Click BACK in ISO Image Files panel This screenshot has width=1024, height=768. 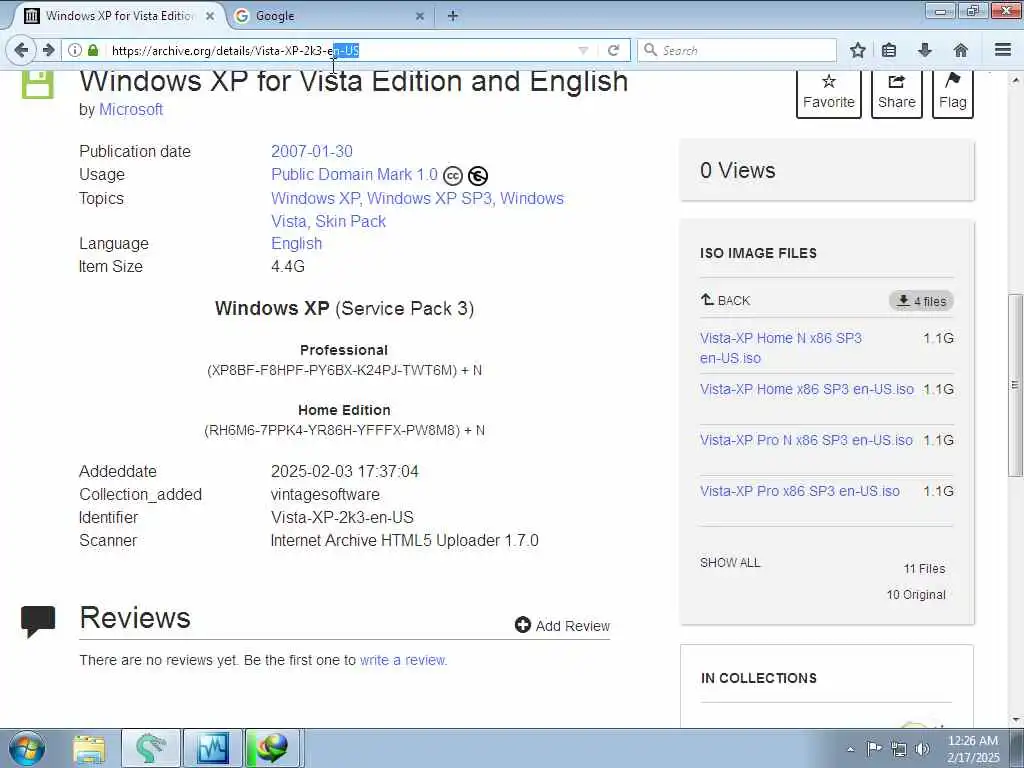pos(726,300)
